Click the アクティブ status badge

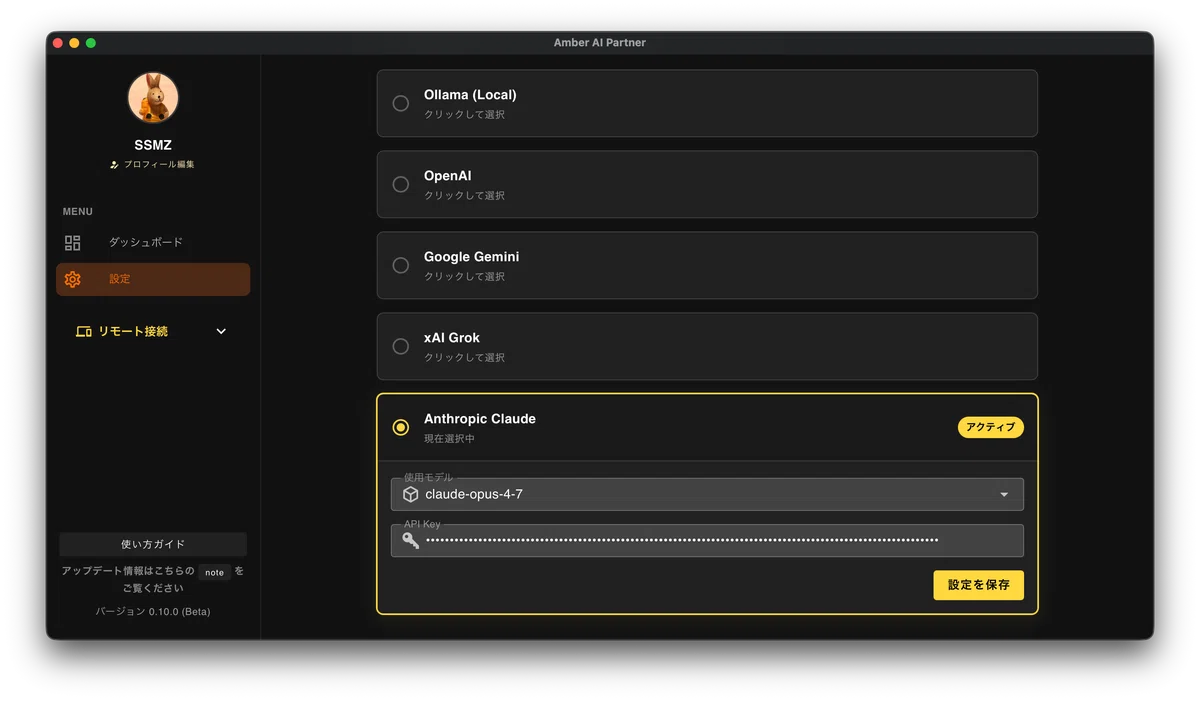coord(991,427)
